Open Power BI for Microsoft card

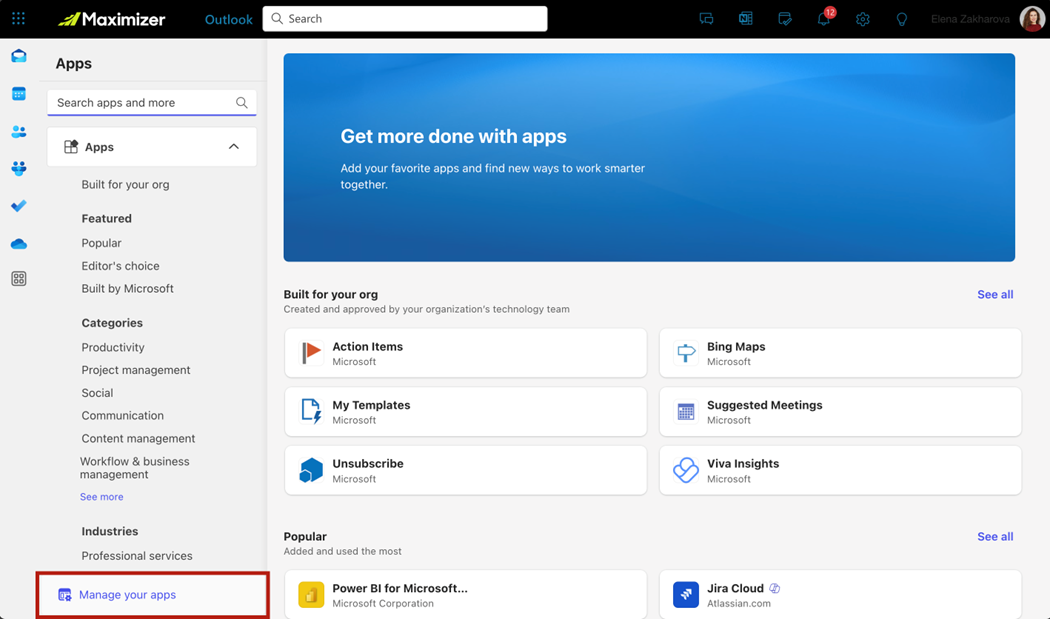tap(465, 595)
